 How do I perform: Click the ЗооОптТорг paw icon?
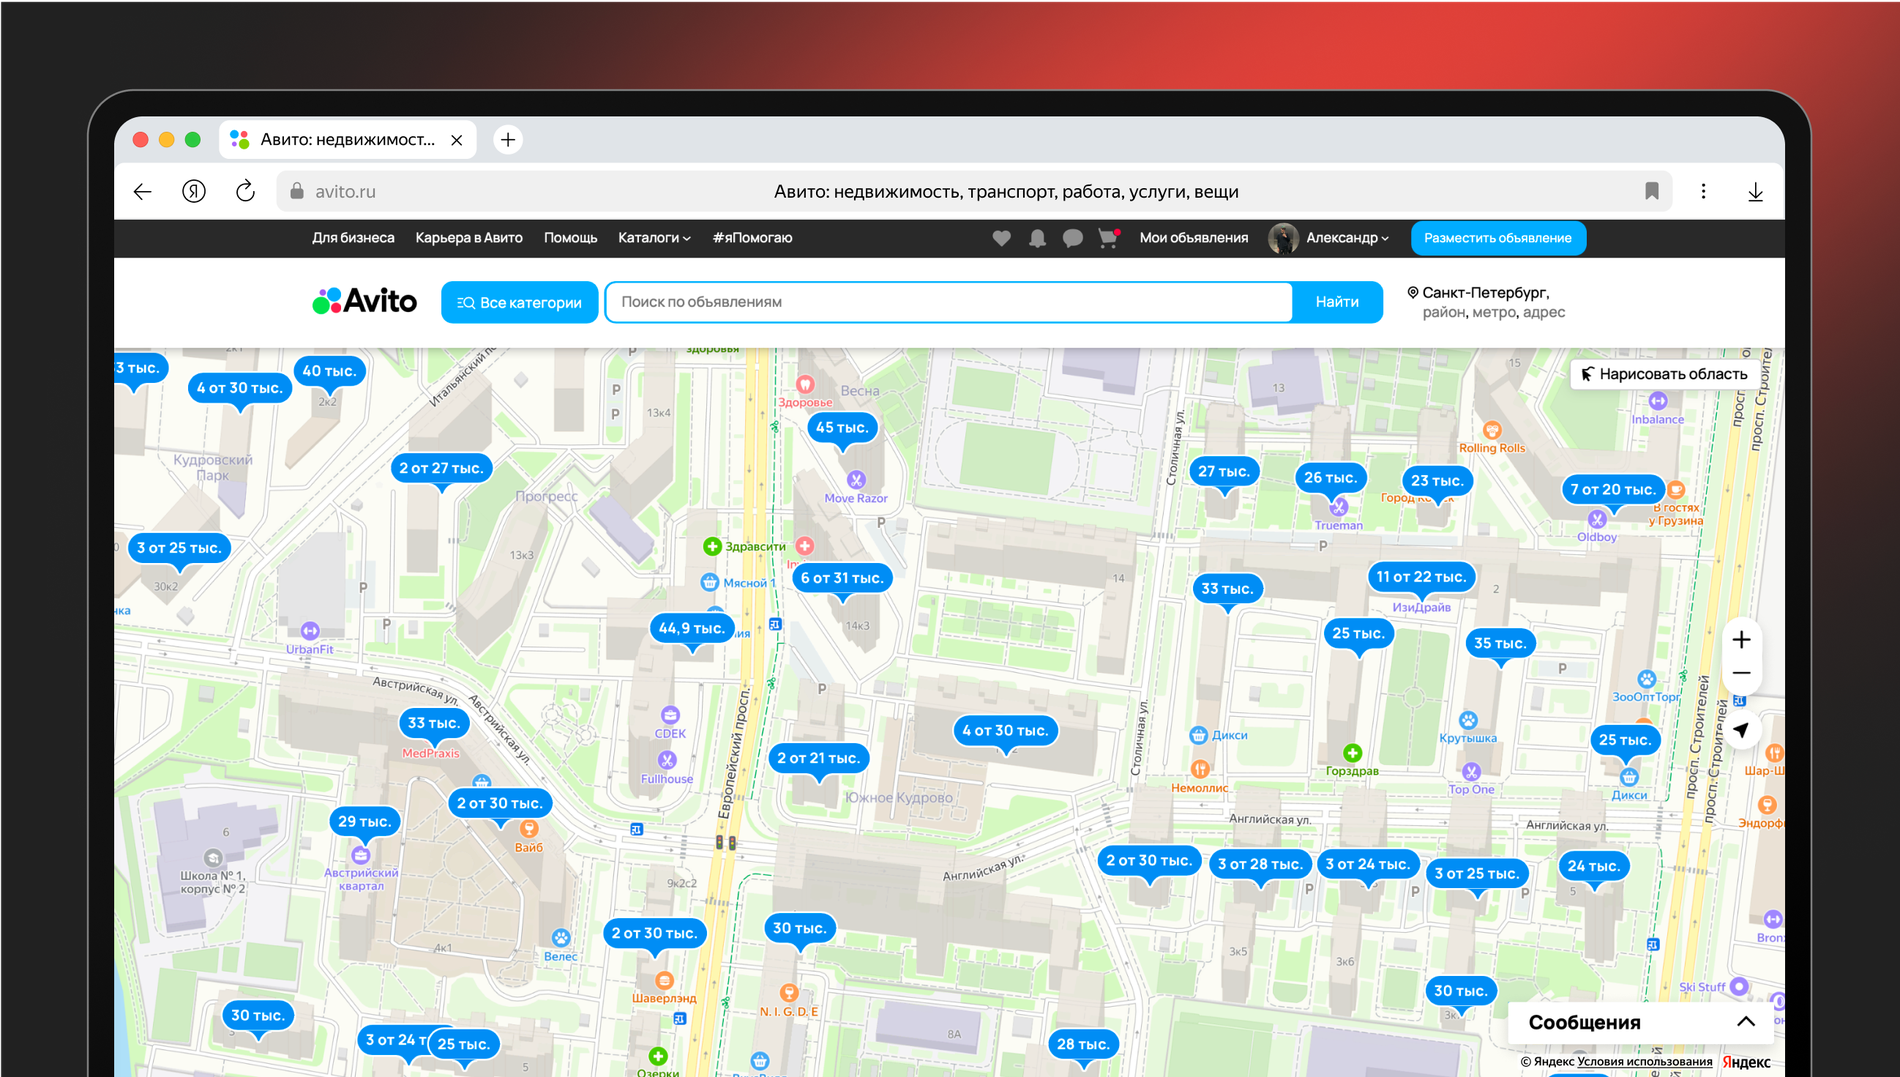point(1646,679)
